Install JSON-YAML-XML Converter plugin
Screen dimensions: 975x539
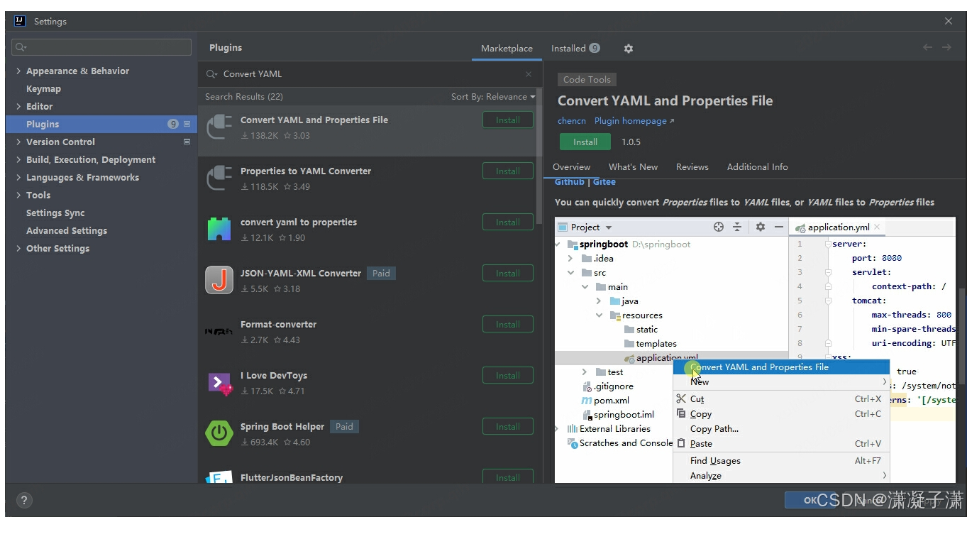tap(507, 273)
